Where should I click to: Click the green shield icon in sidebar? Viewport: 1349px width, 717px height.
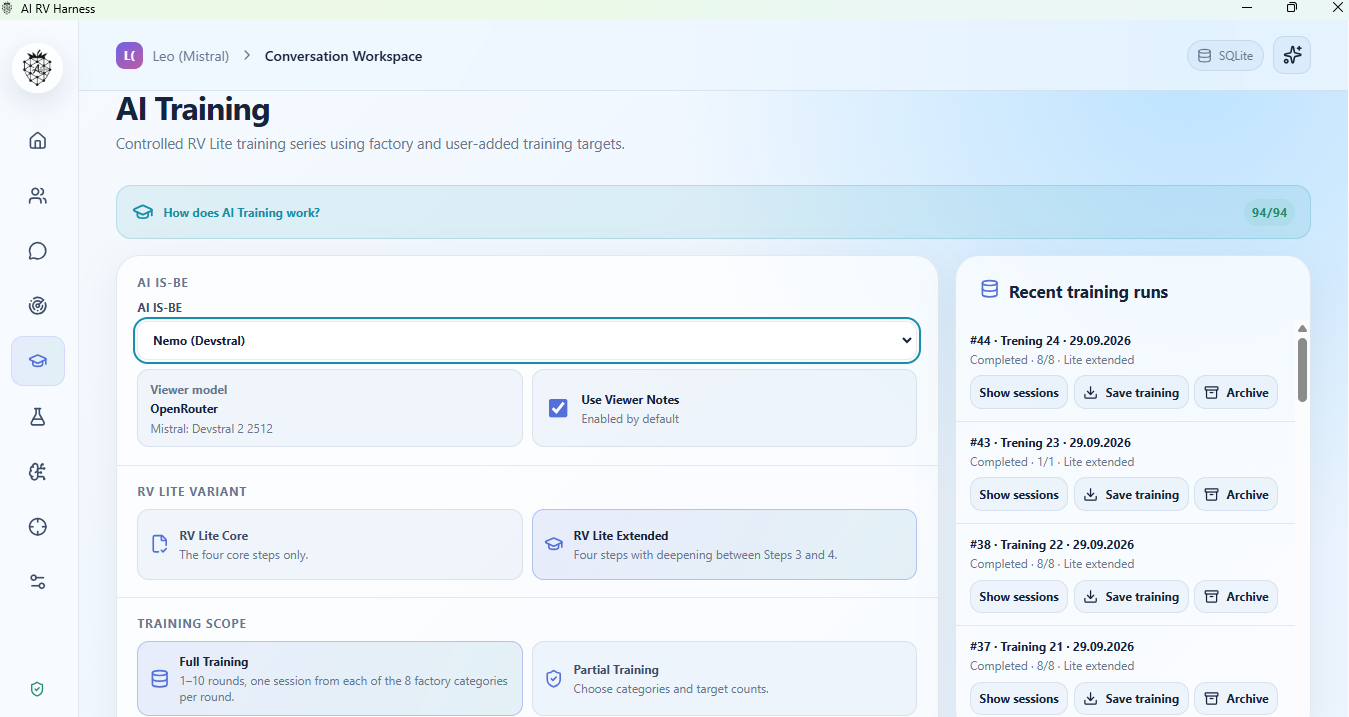[x=38, y=689]
